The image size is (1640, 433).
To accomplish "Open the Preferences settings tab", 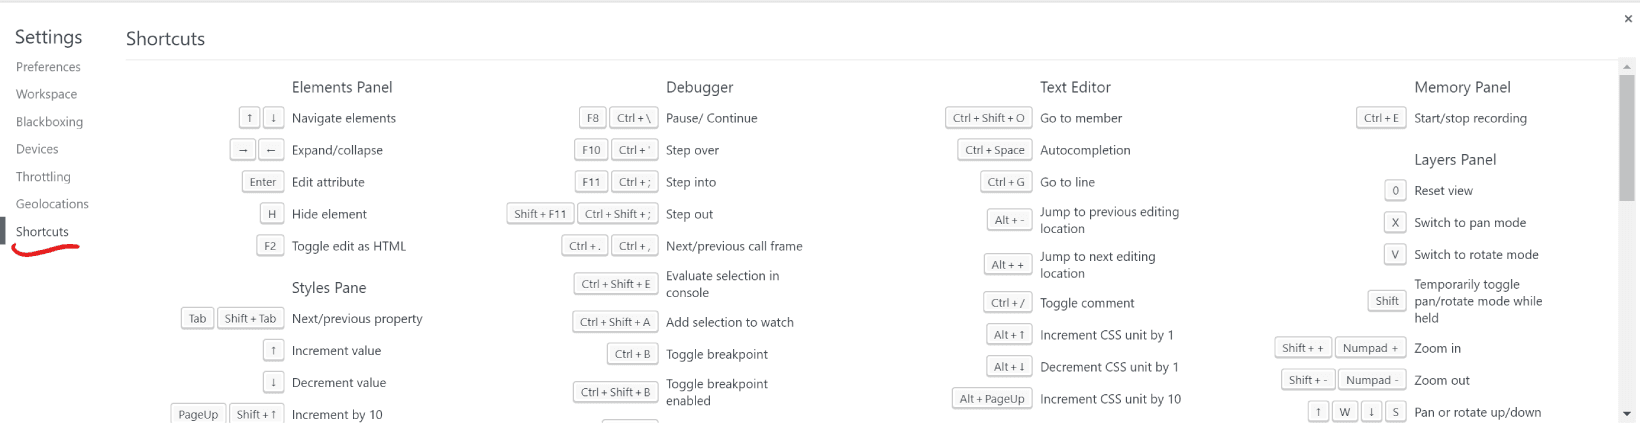I will (x=48, y=67).
